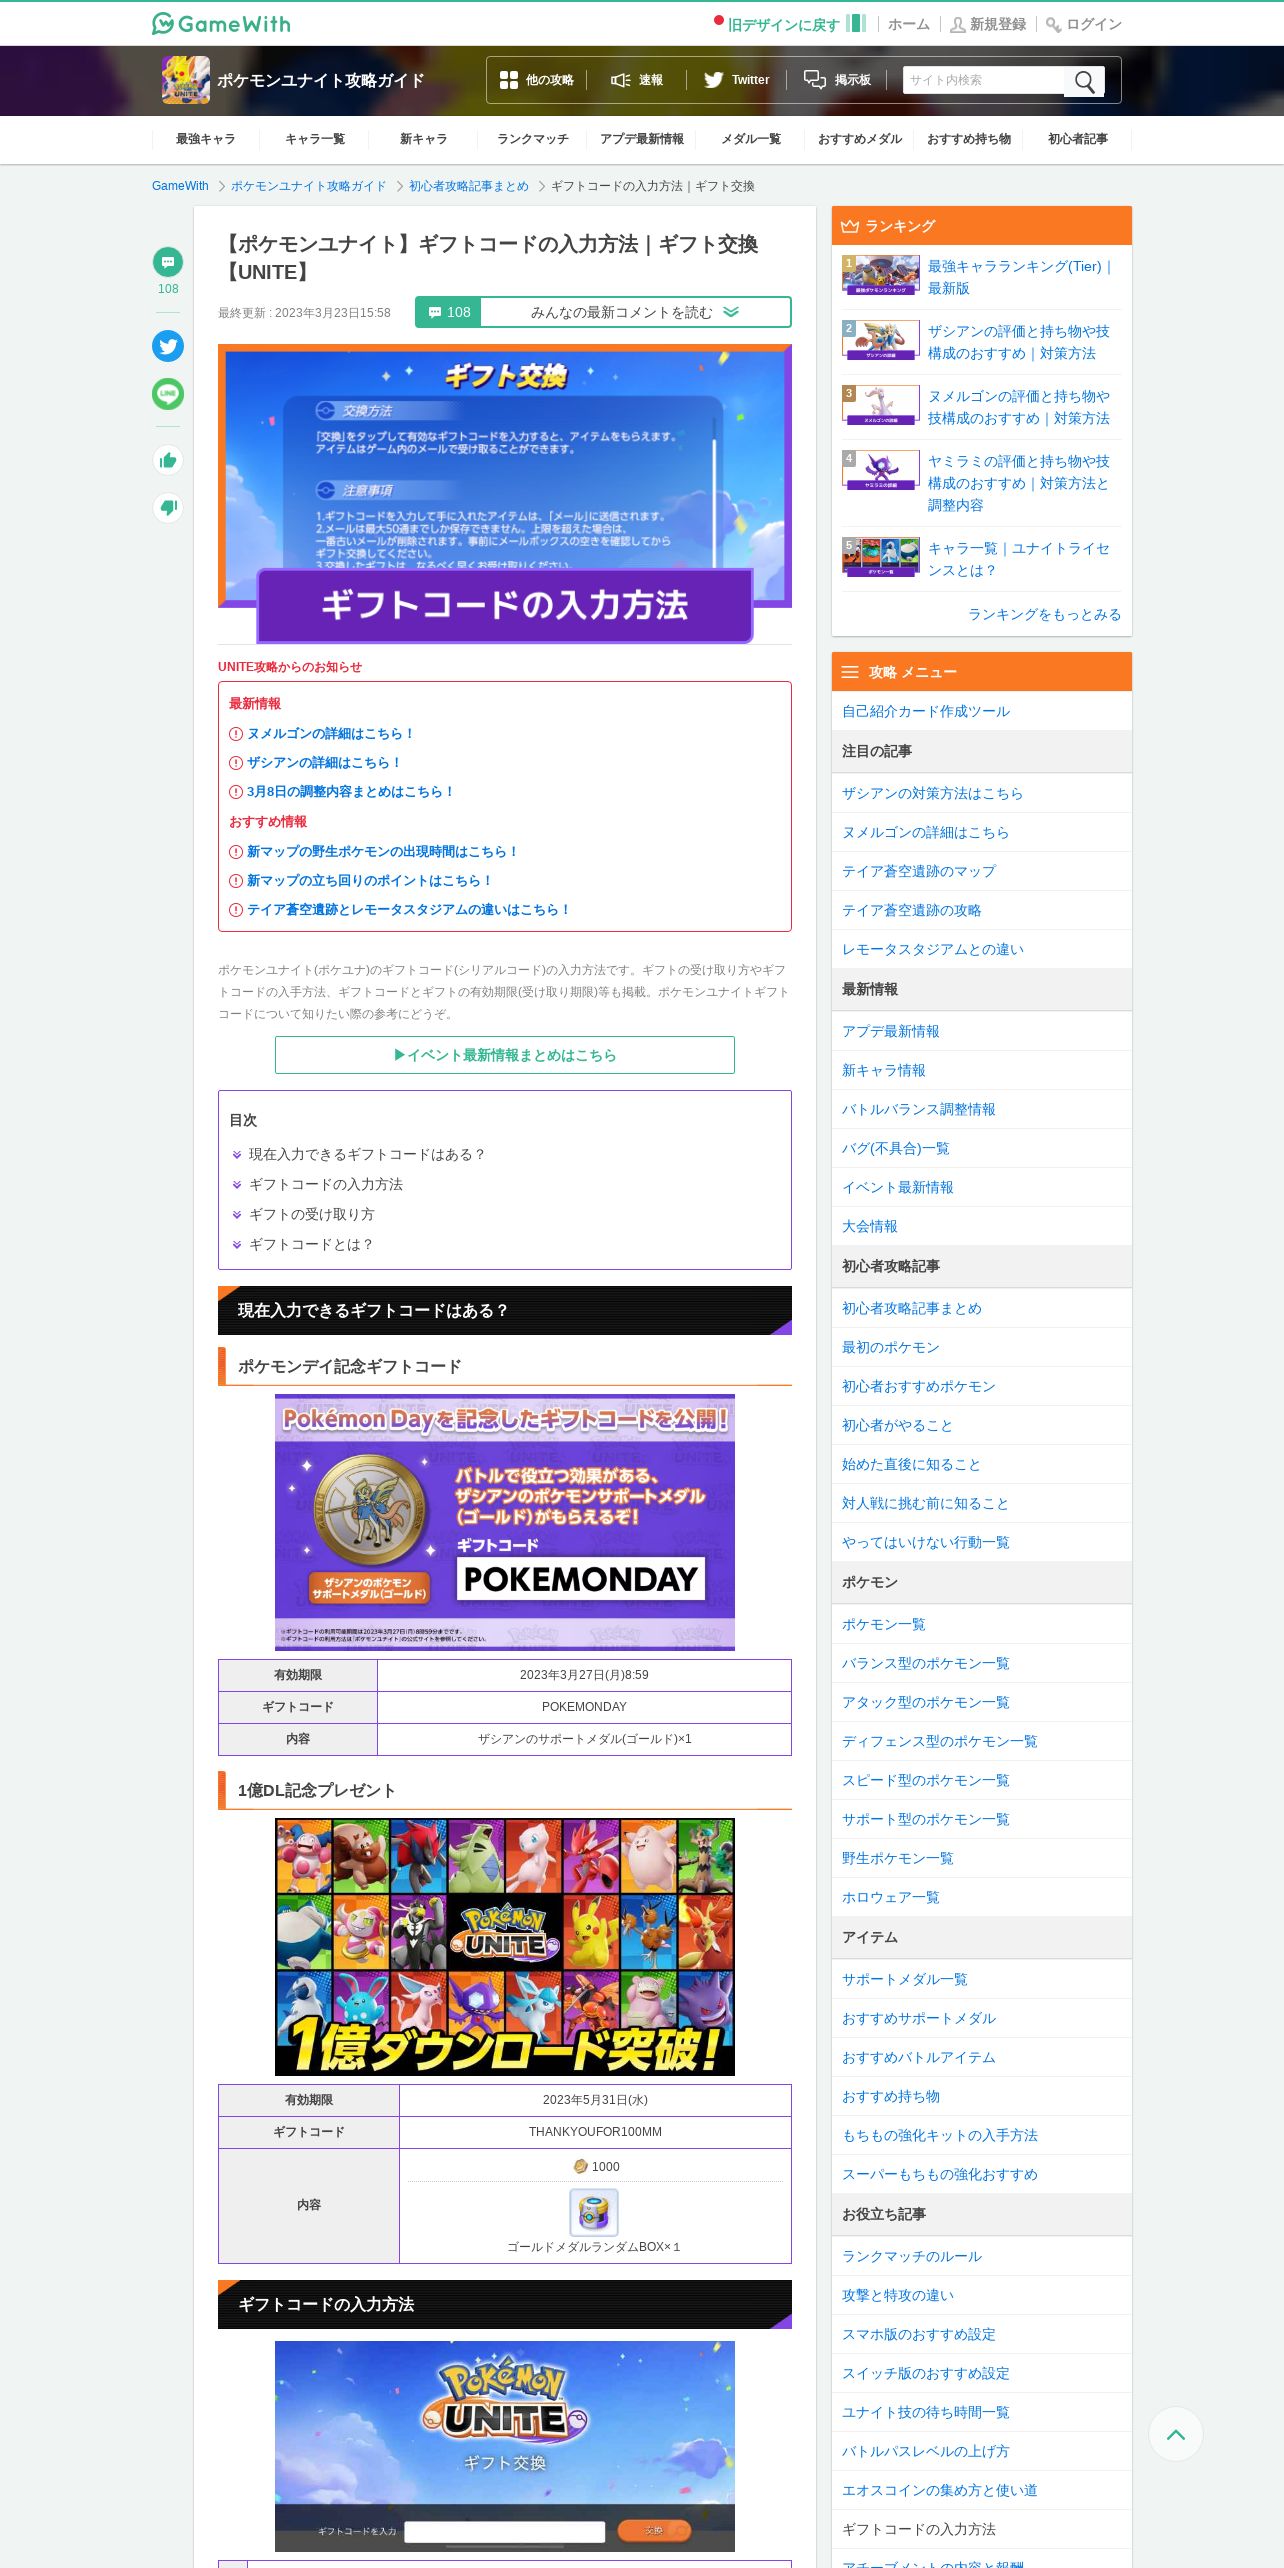Open the ホーム link in header
Screen dimensions: 1284x2568
point(908,24)
